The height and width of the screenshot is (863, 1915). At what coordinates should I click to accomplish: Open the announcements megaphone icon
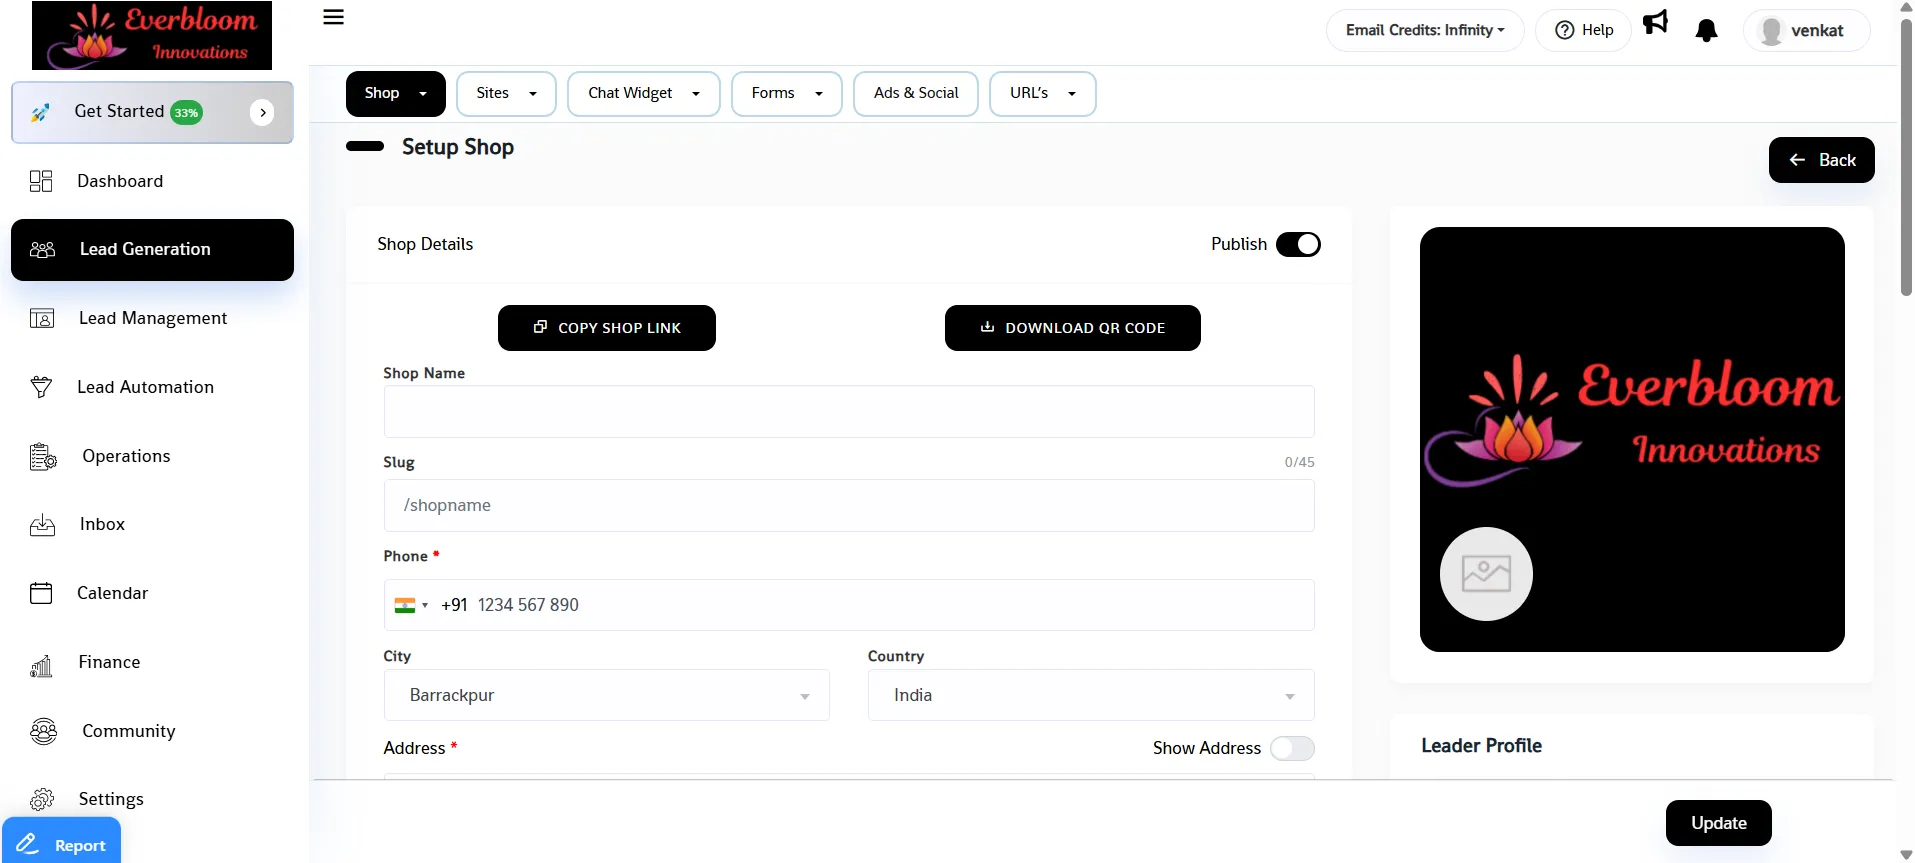1655,23
